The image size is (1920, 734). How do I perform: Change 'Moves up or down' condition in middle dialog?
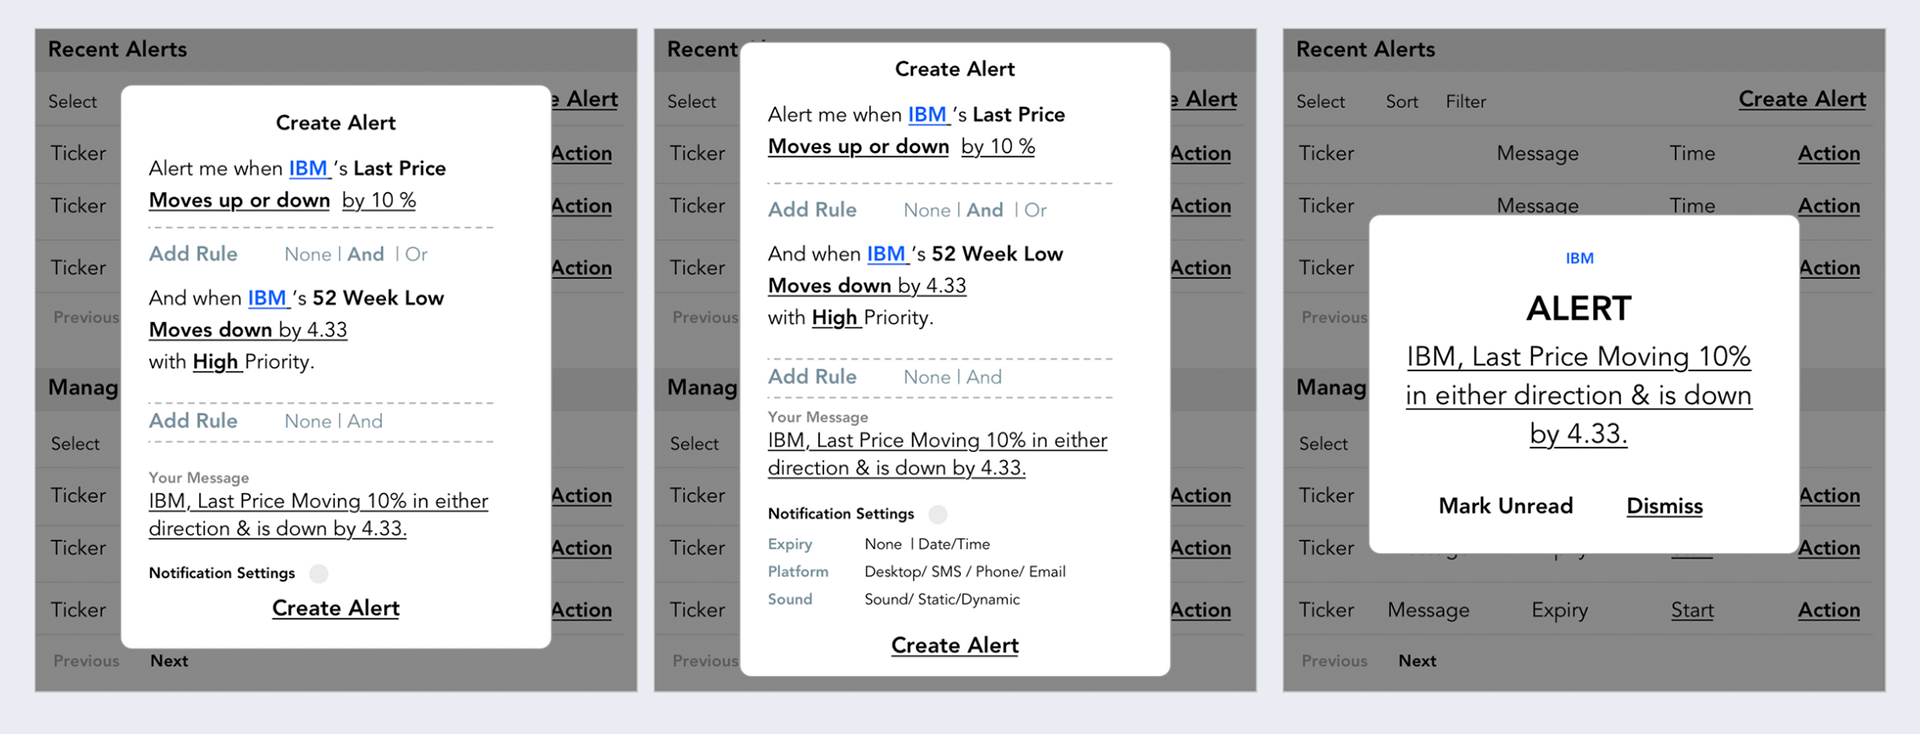[x=858, y=146]
